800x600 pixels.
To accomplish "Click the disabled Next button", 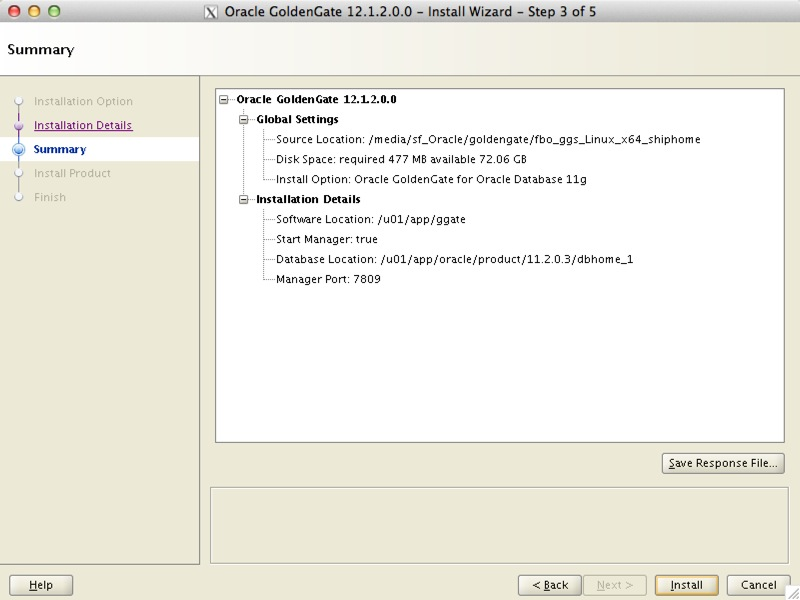I will coord(615,585).
